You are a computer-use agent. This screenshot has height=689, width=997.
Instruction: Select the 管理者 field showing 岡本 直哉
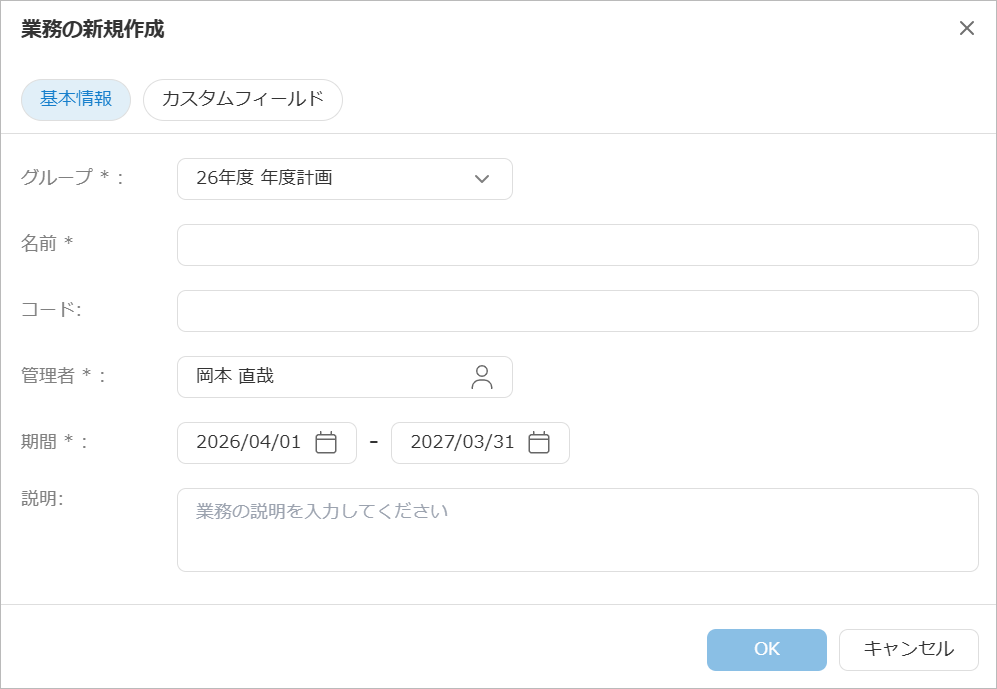[320, 377]
